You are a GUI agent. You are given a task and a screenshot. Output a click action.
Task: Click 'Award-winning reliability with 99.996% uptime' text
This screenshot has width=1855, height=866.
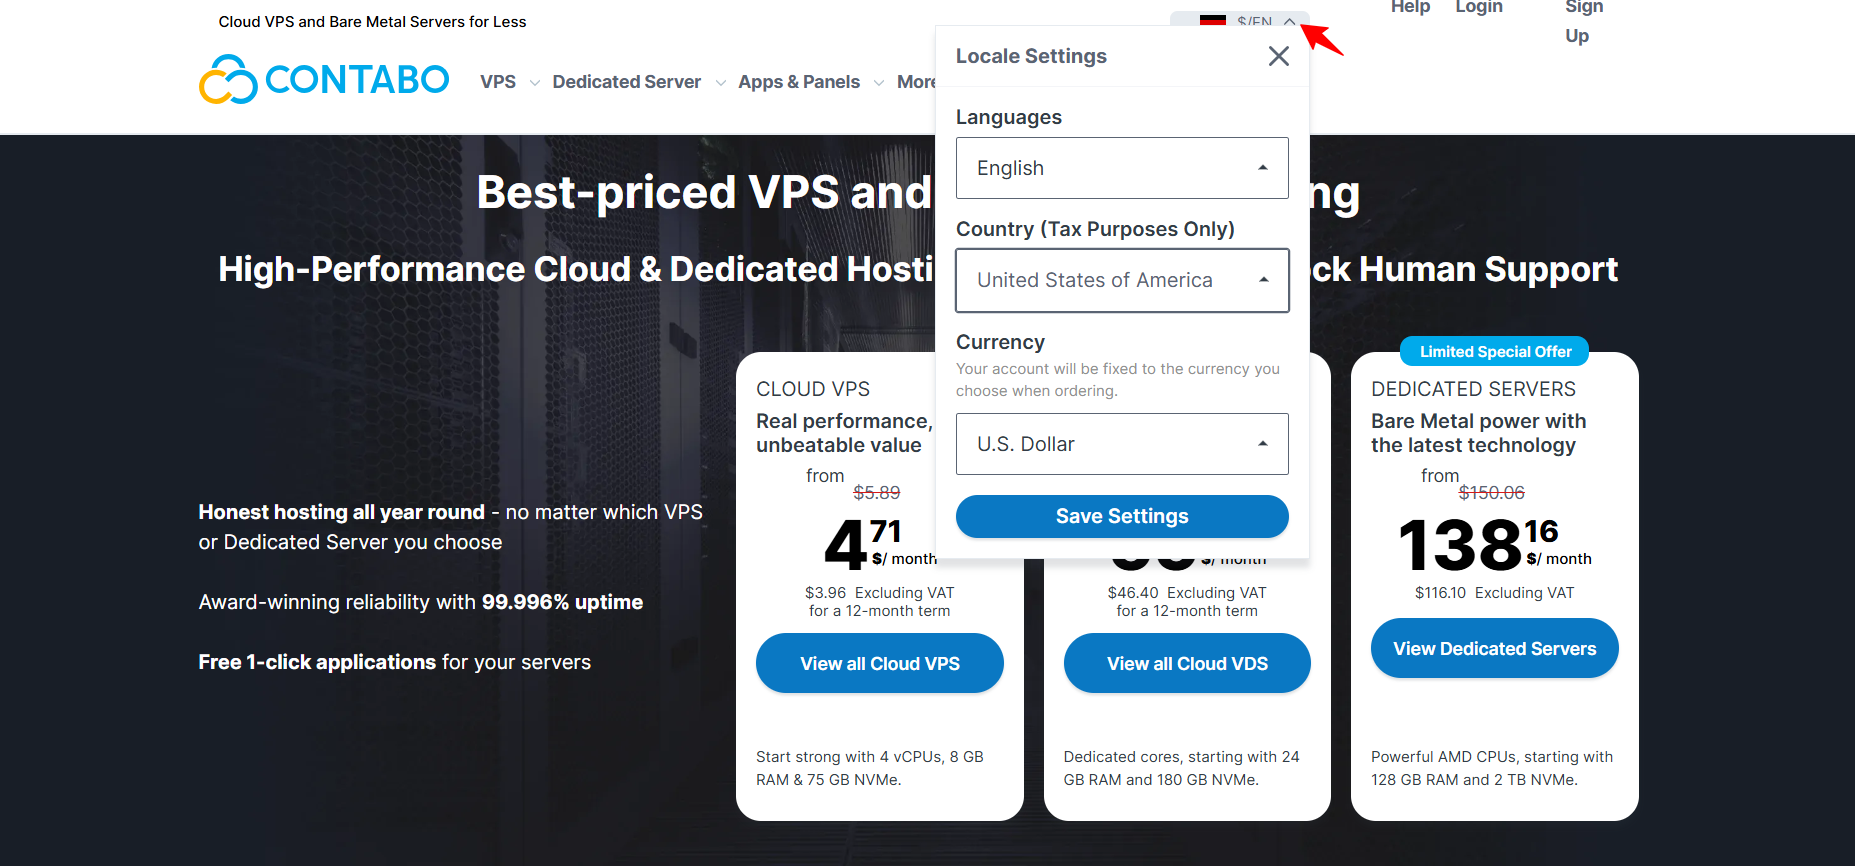(x=421, y=602)
